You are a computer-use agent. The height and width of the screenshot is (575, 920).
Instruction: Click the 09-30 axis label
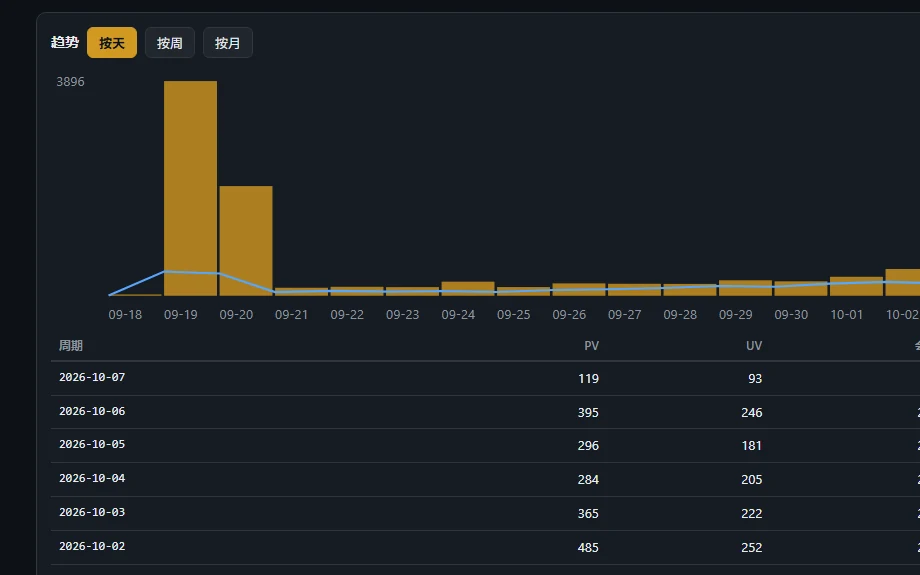[791, 314]
